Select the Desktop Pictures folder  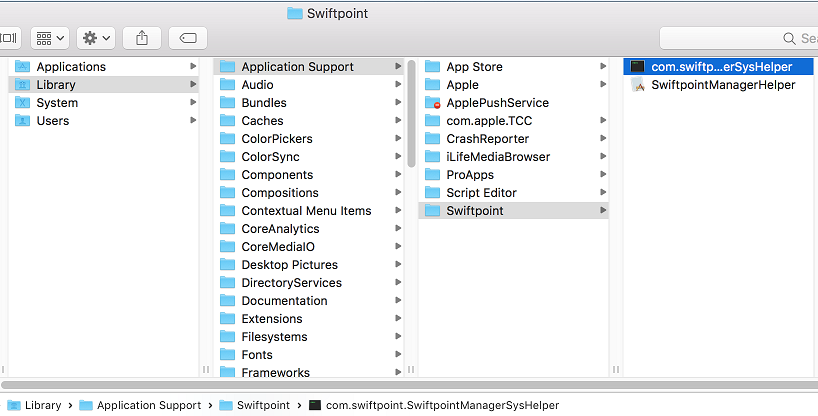[309, 265]
